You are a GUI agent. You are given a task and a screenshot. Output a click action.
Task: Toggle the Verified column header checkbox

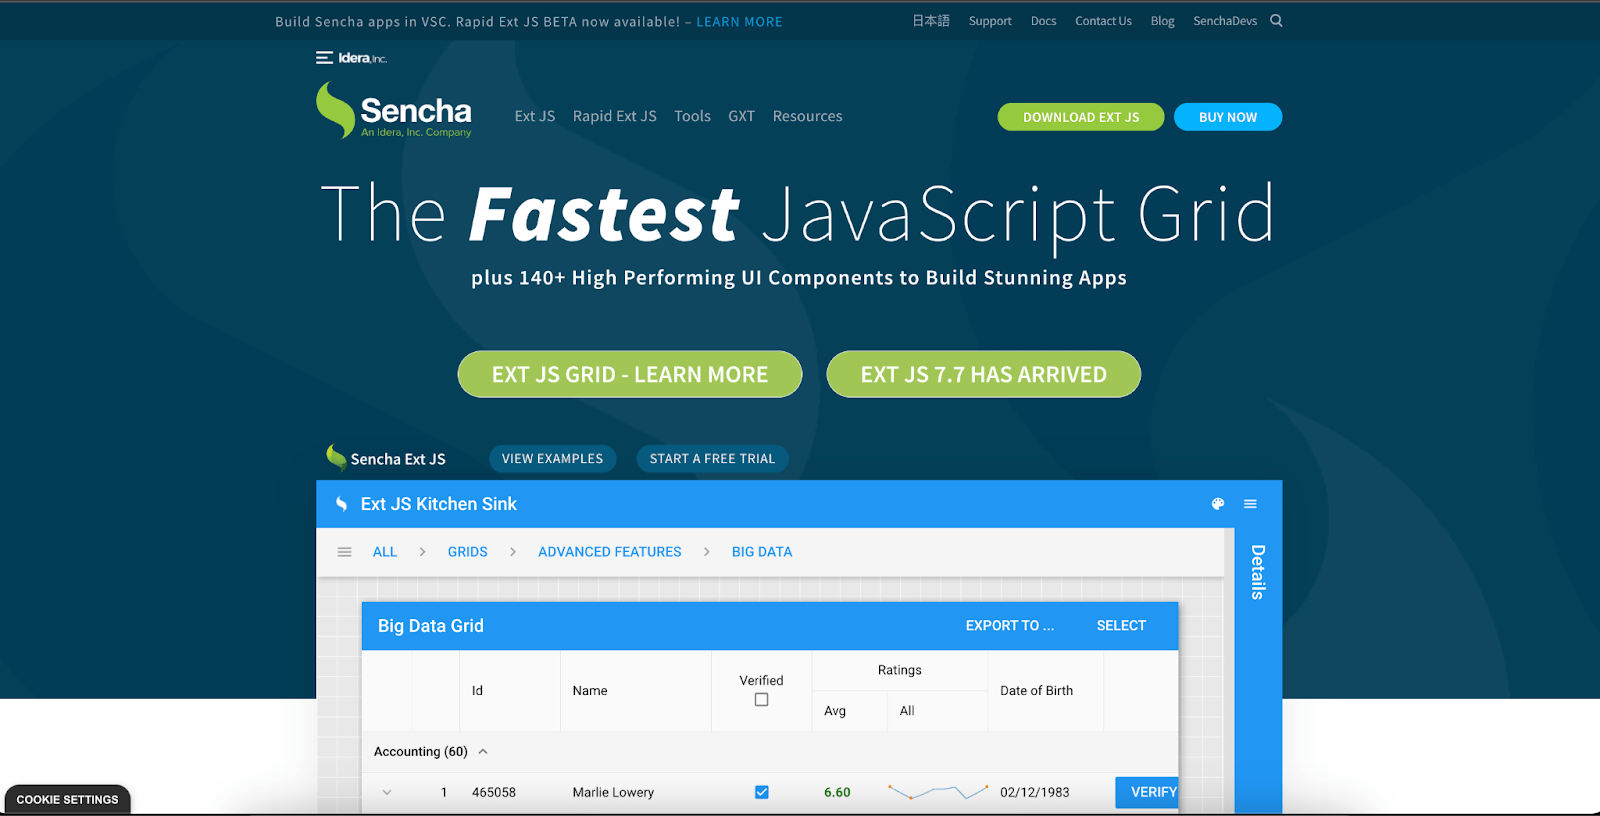[761, 700]
